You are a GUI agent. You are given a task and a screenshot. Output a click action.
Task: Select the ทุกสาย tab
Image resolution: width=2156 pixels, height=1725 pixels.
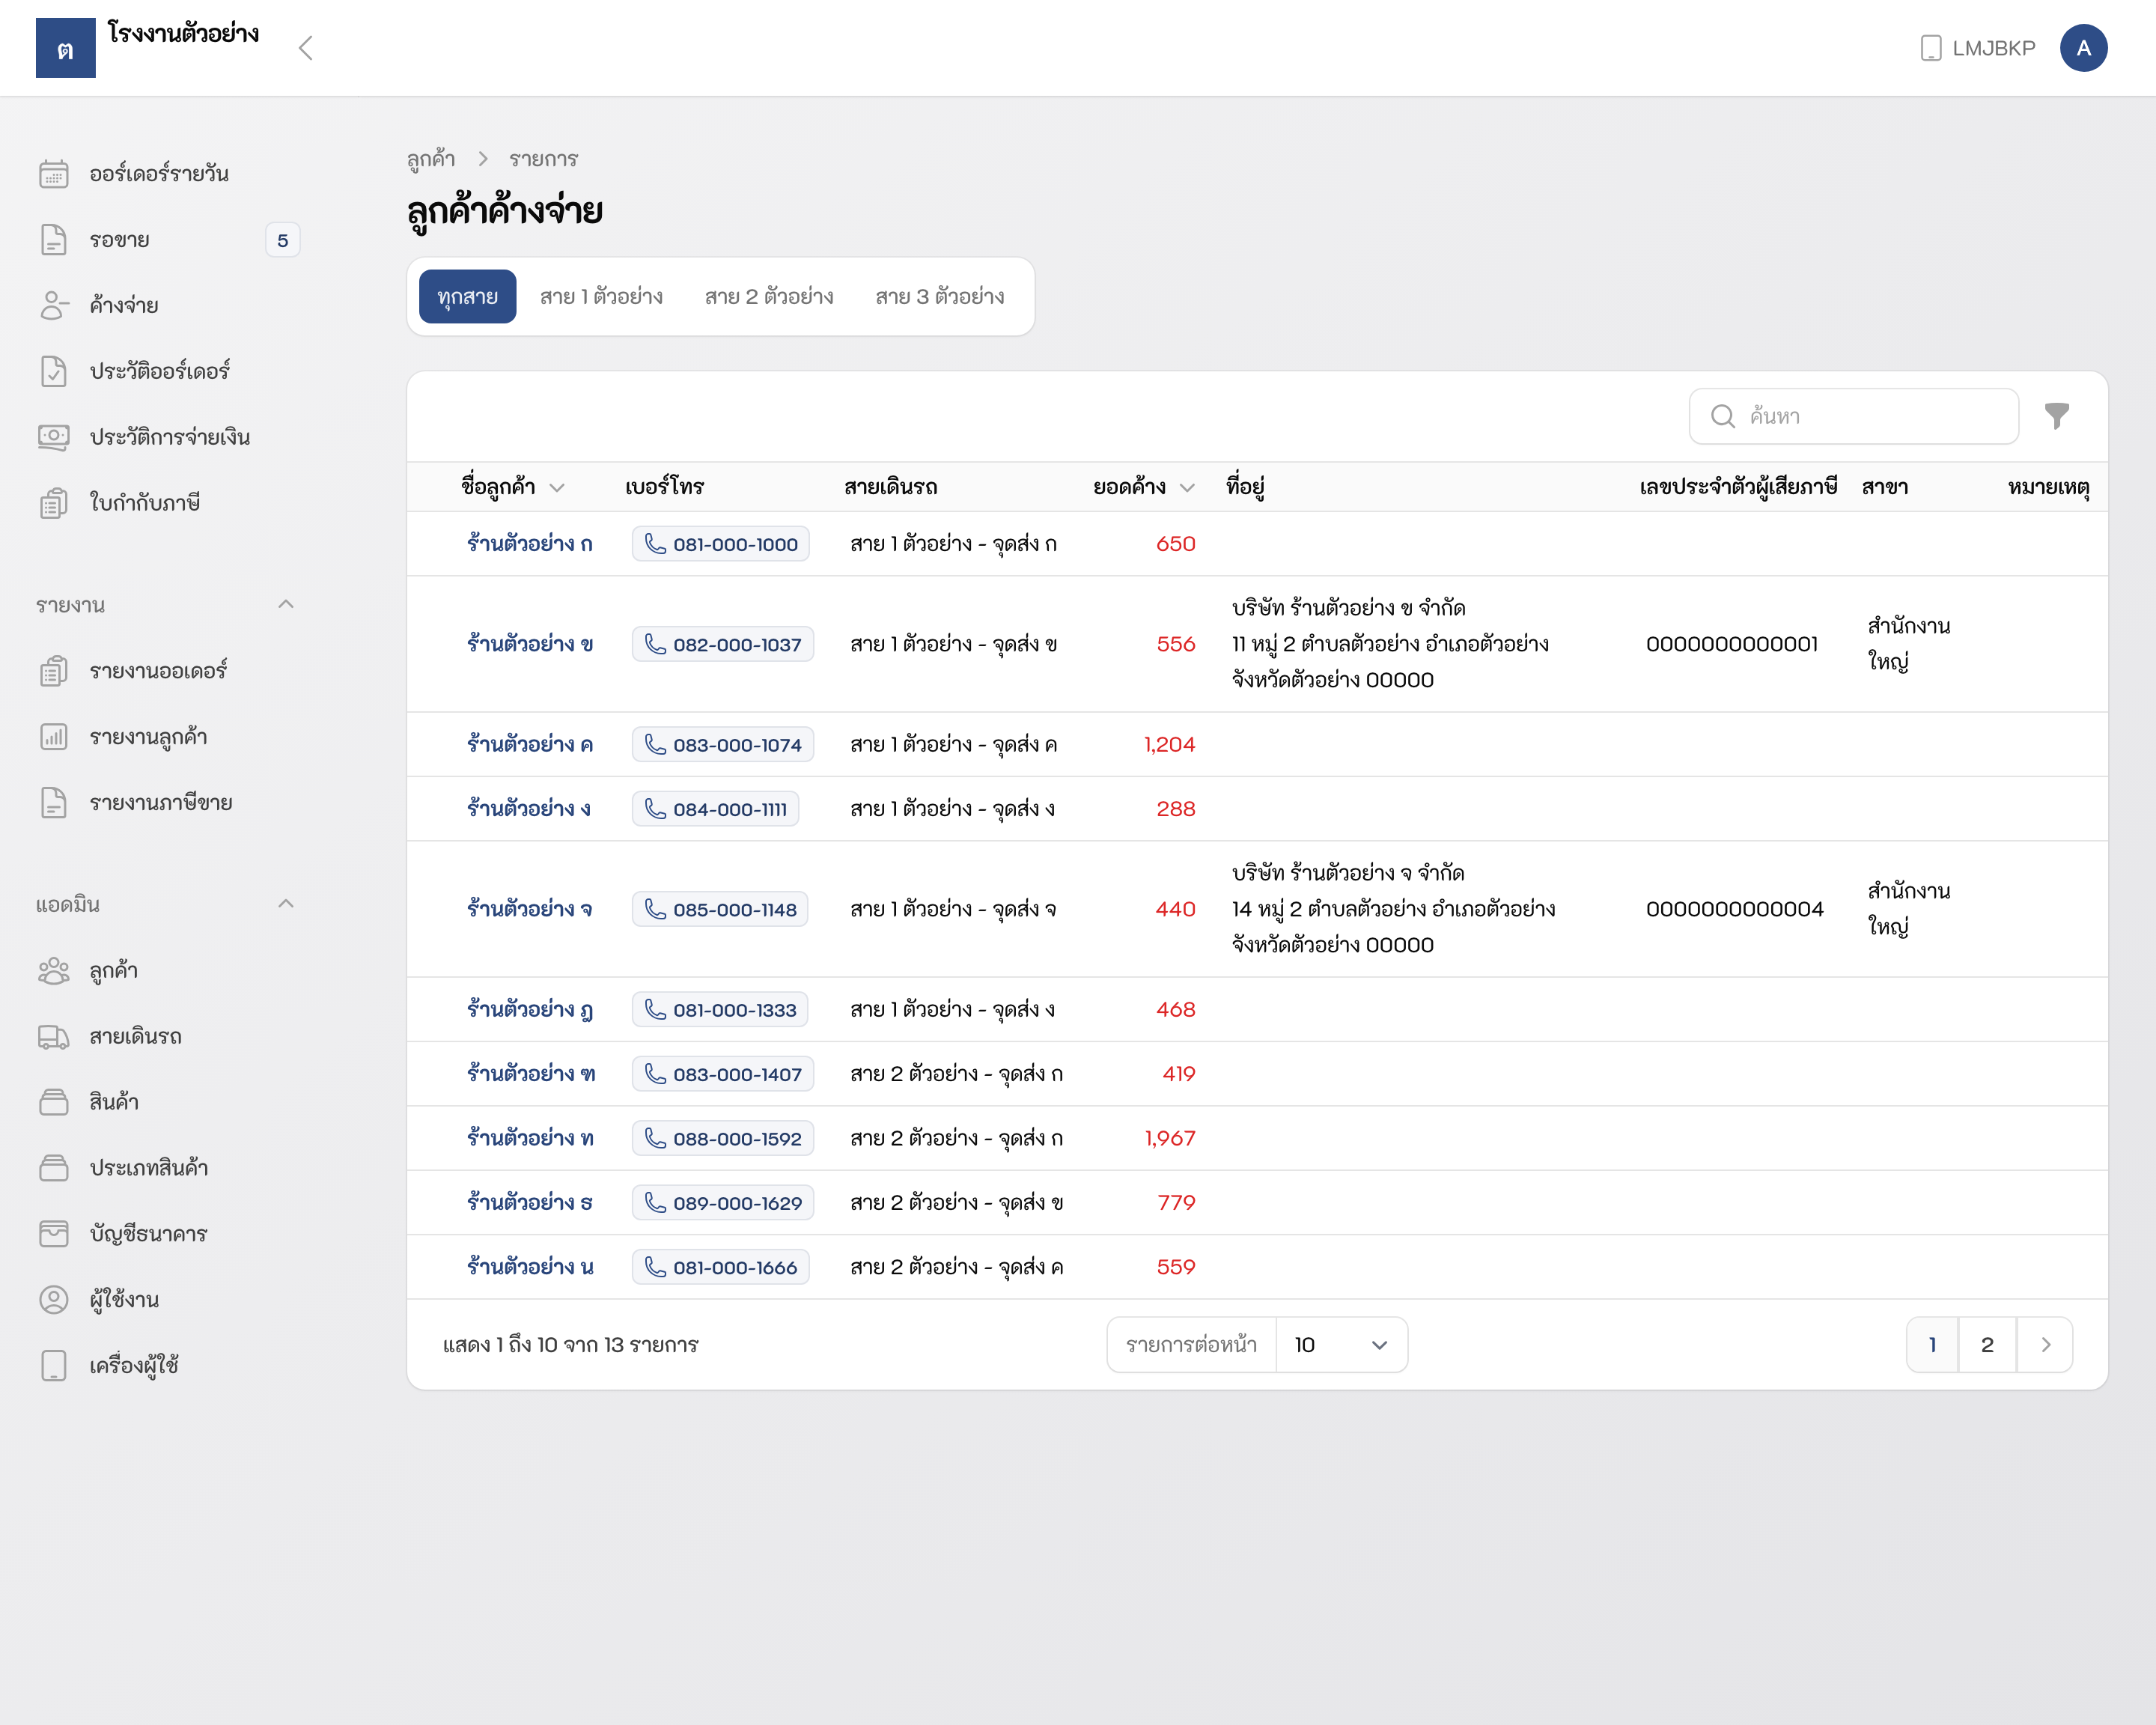(x=467, y=296)
